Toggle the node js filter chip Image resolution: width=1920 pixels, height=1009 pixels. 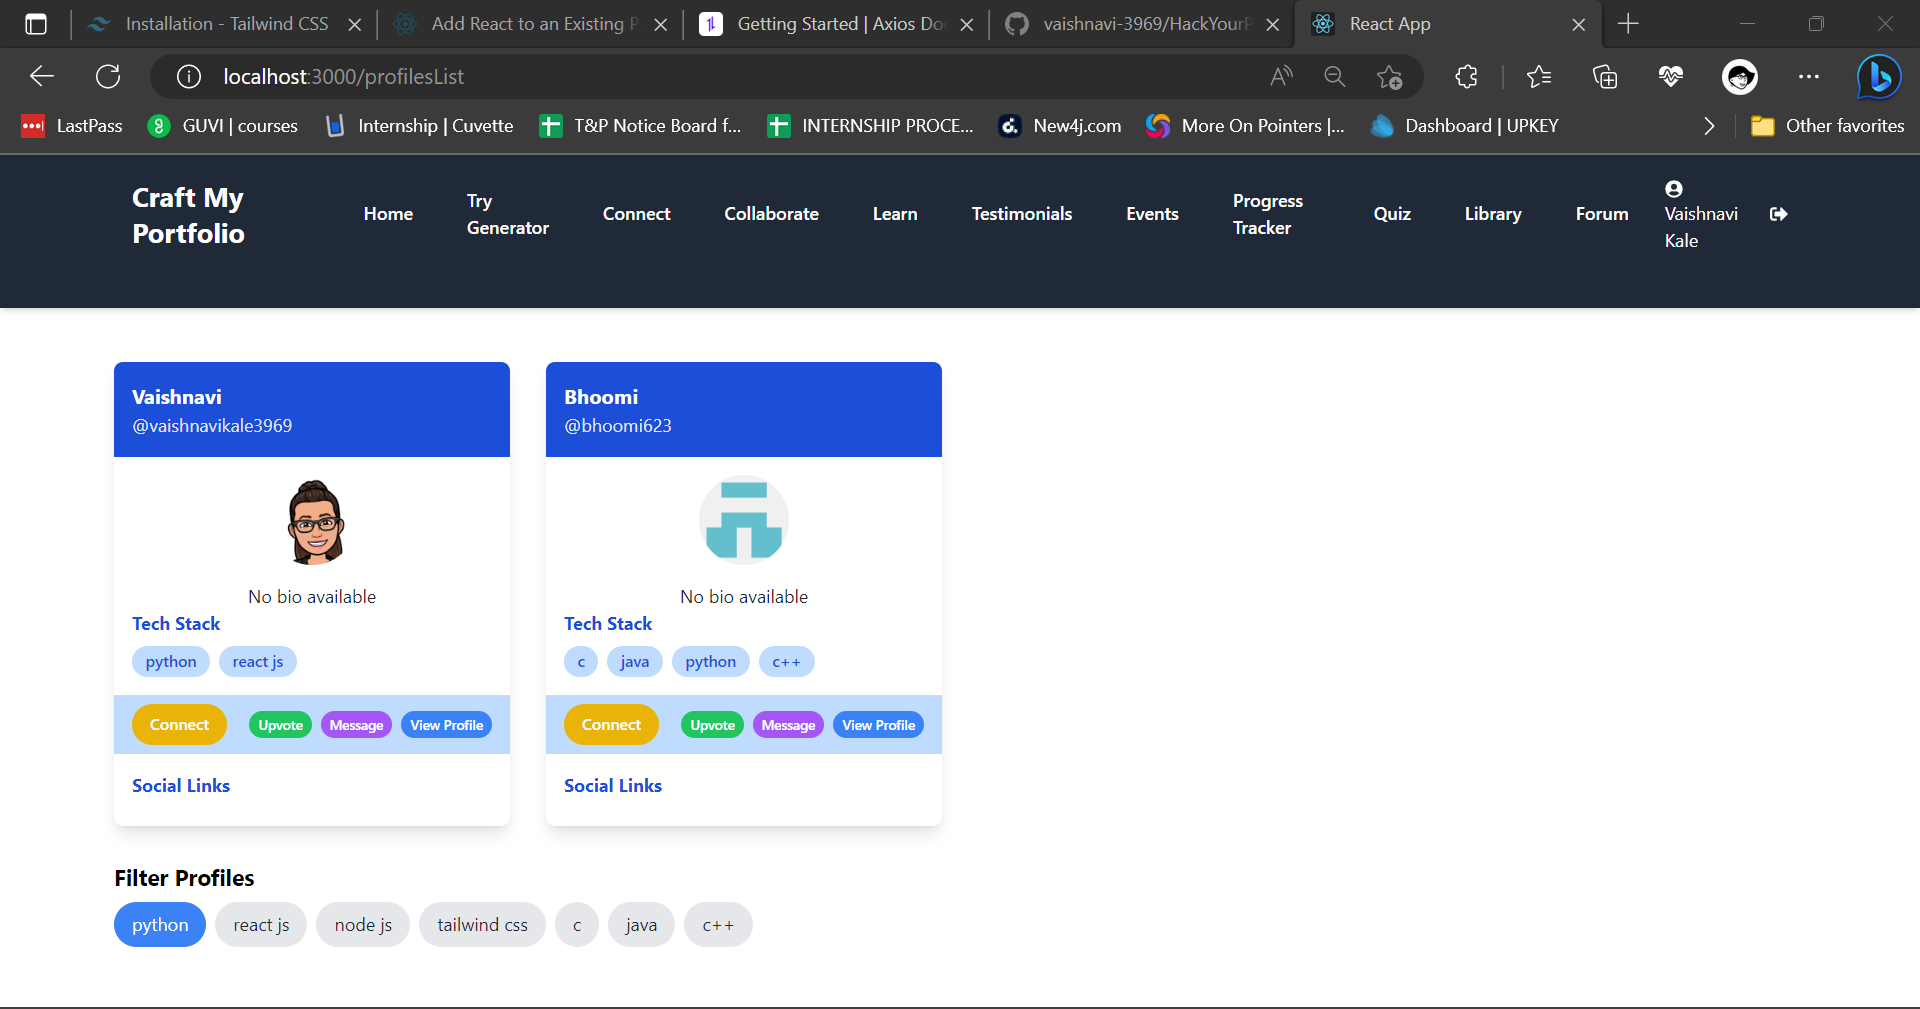click(362, 924)
